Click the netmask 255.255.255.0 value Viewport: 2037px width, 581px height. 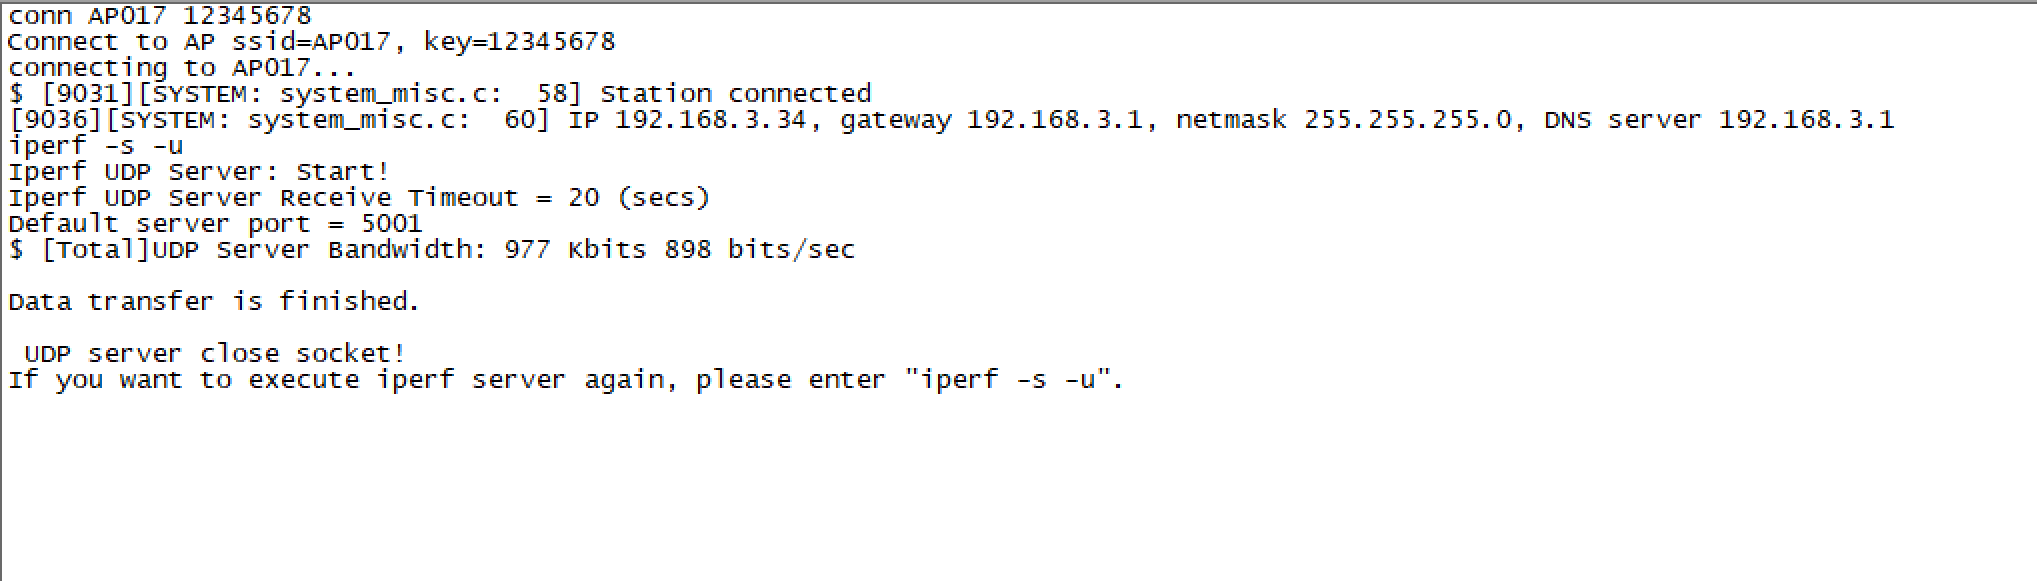coord(1408,120)
